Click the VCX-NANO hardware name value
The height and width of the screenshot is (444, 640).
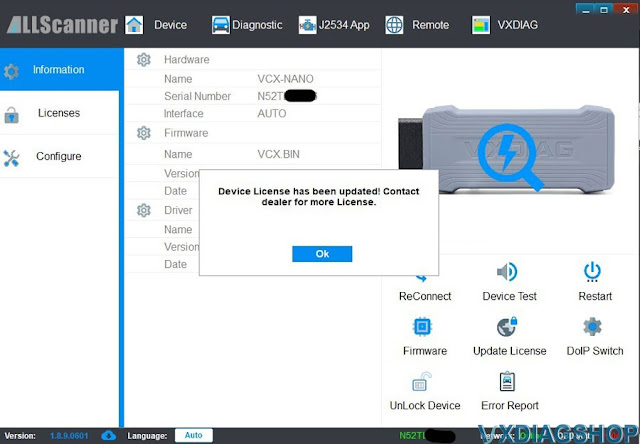[285, 79]
